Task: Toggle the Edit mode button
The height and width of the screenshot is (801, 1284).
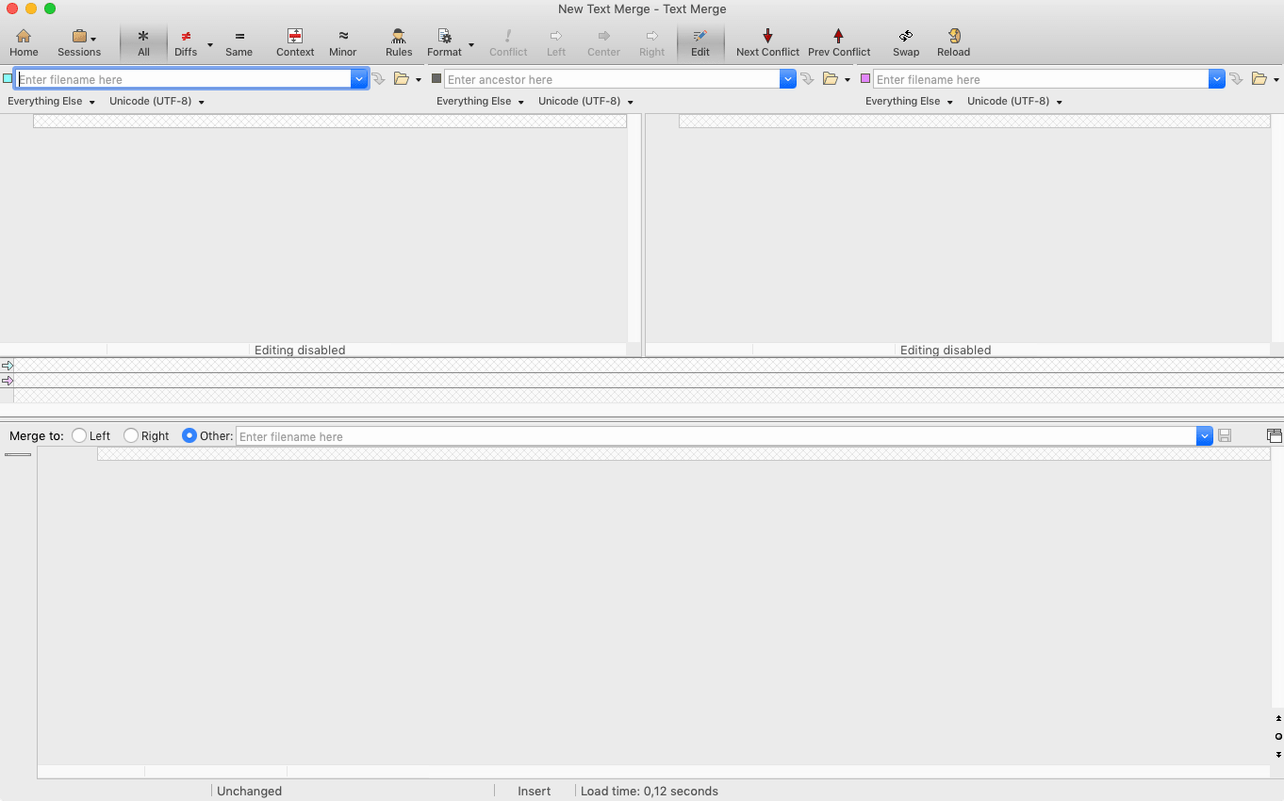Action: [700, 43]
